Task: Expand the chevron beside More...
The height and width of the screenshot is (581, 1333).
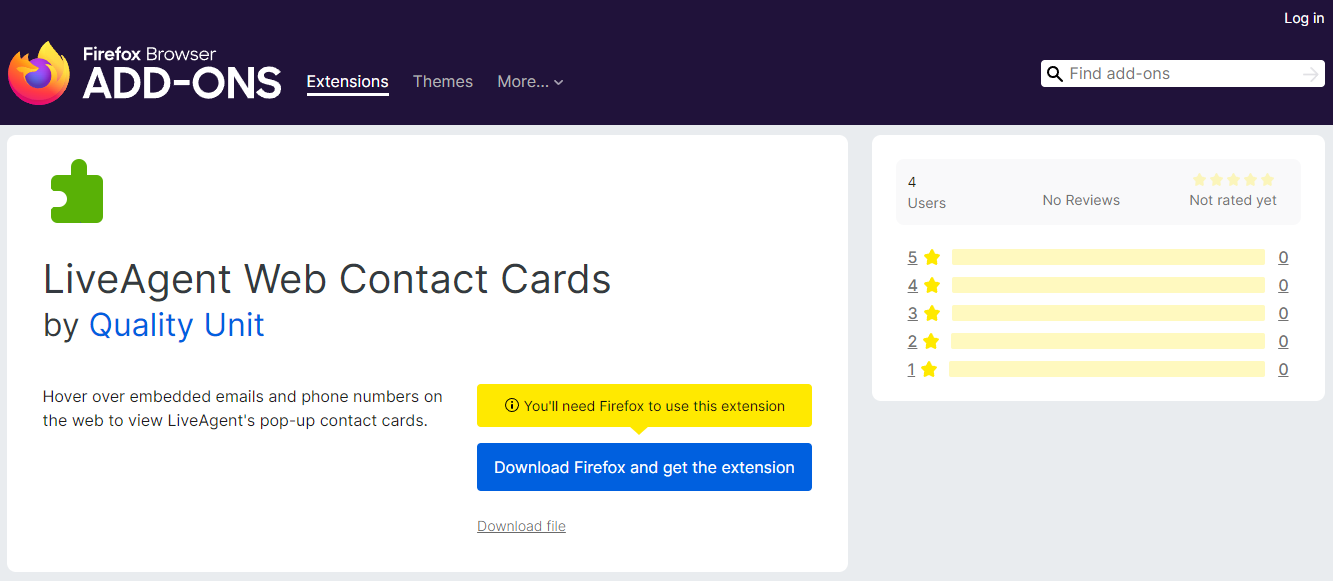Action: 557,82
